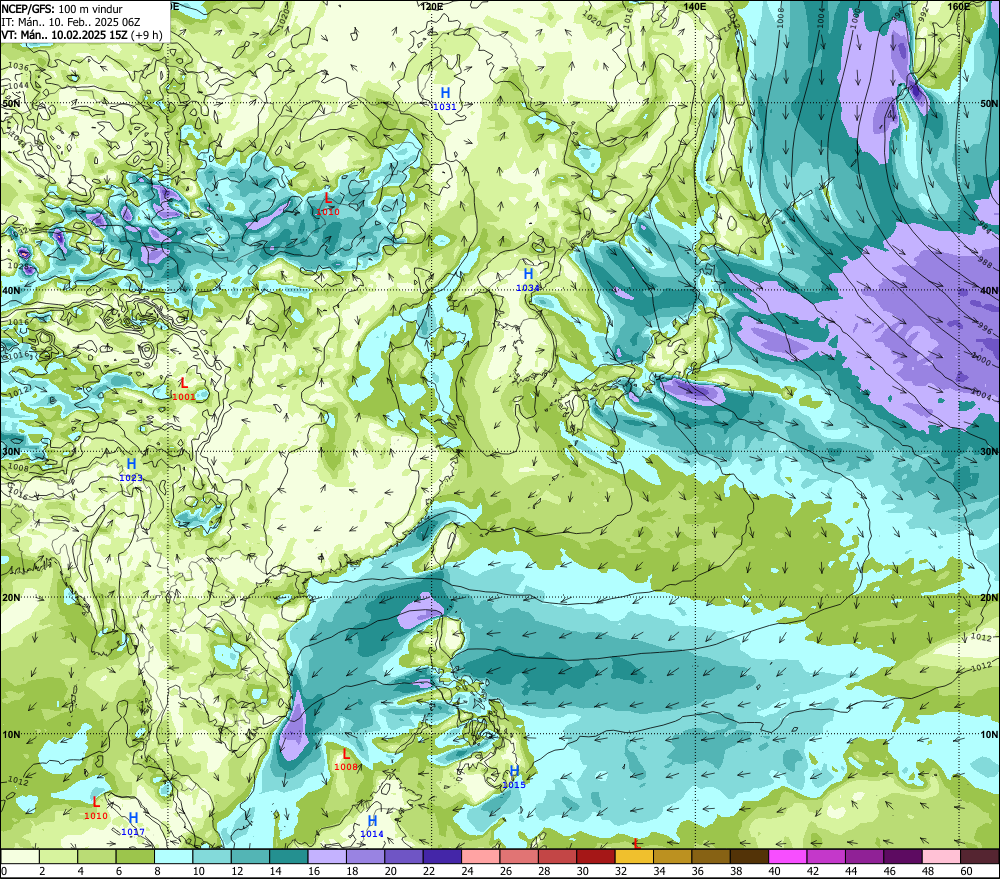Click the 20N label on the right edge
The image size is (1000, 879).
coord(989,598)
